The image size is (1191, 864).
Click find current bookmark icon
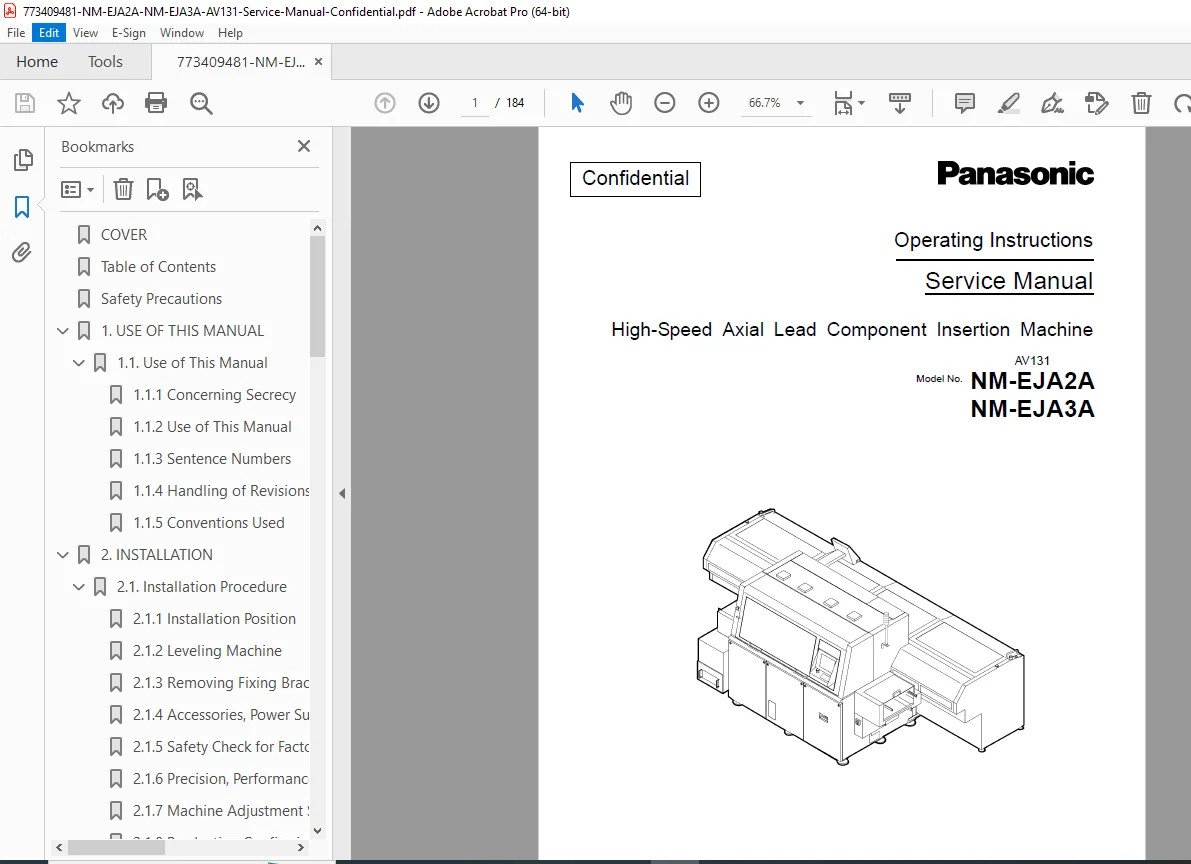click(192, 189)
